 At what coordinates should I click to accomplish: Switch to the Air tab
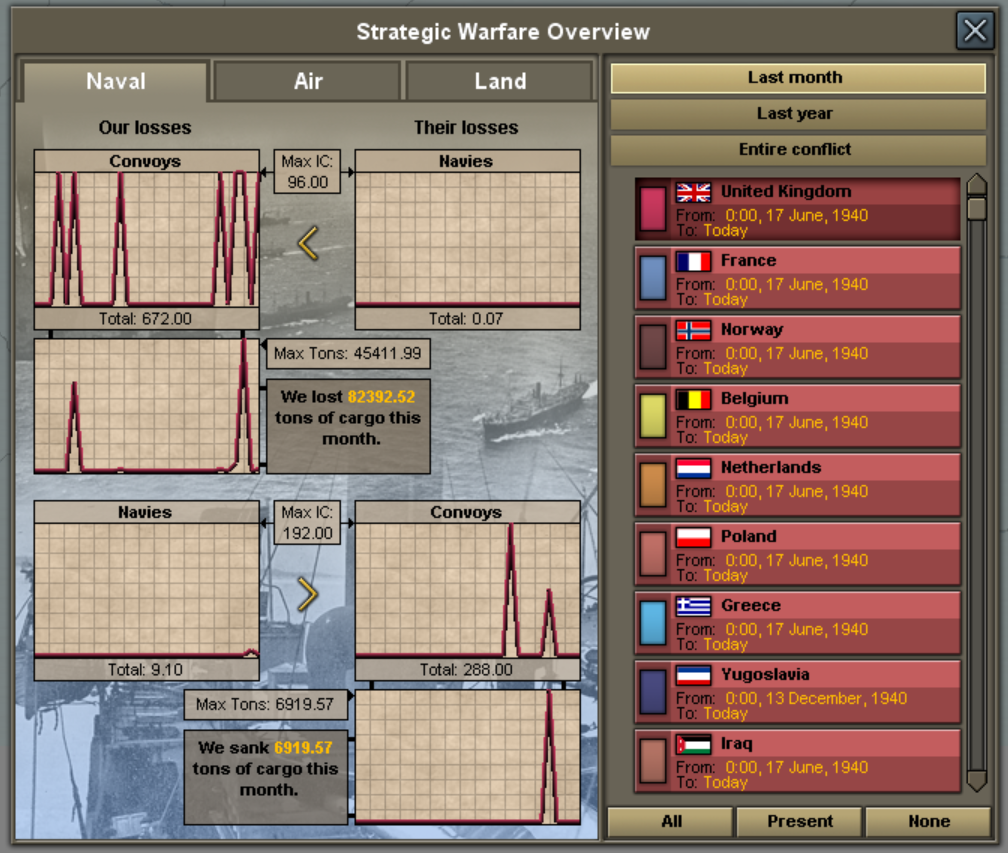[308, 81]
